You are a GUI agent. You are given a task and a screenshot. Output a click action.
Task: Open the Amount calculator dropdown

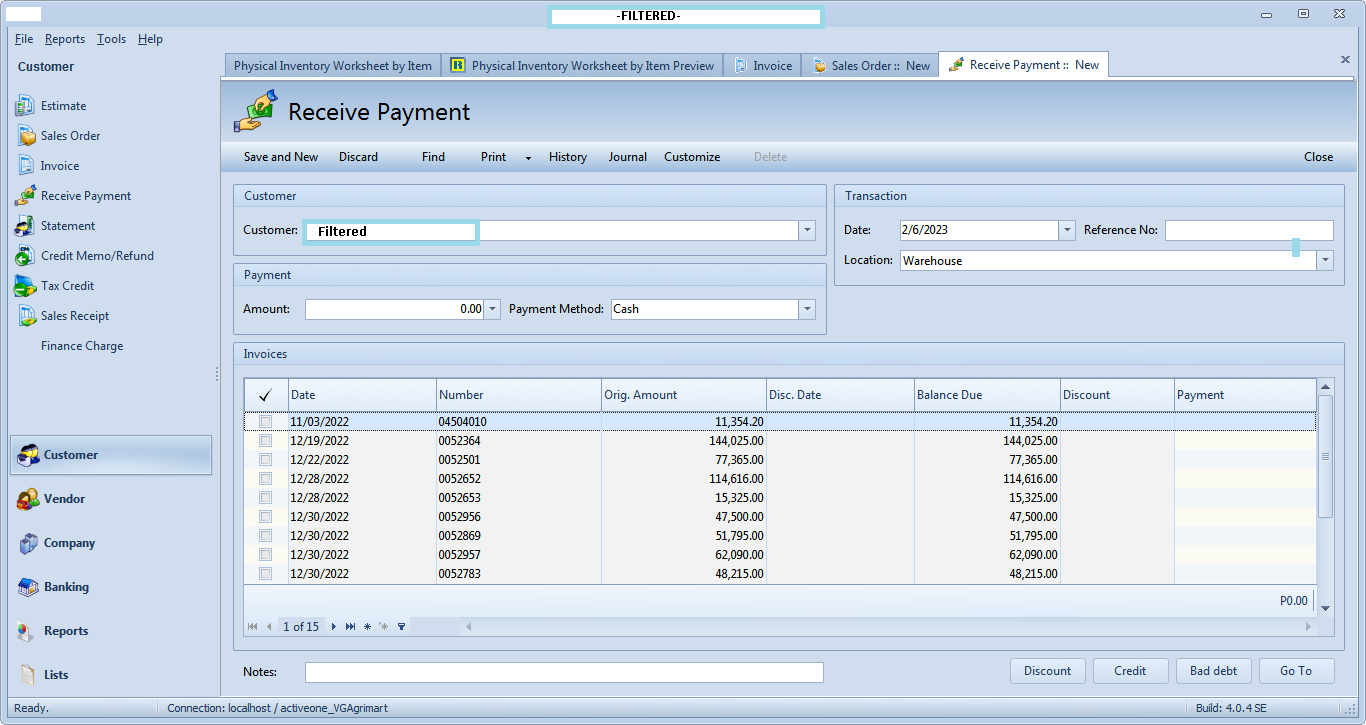pyautogui.click(x=492, y=309)
